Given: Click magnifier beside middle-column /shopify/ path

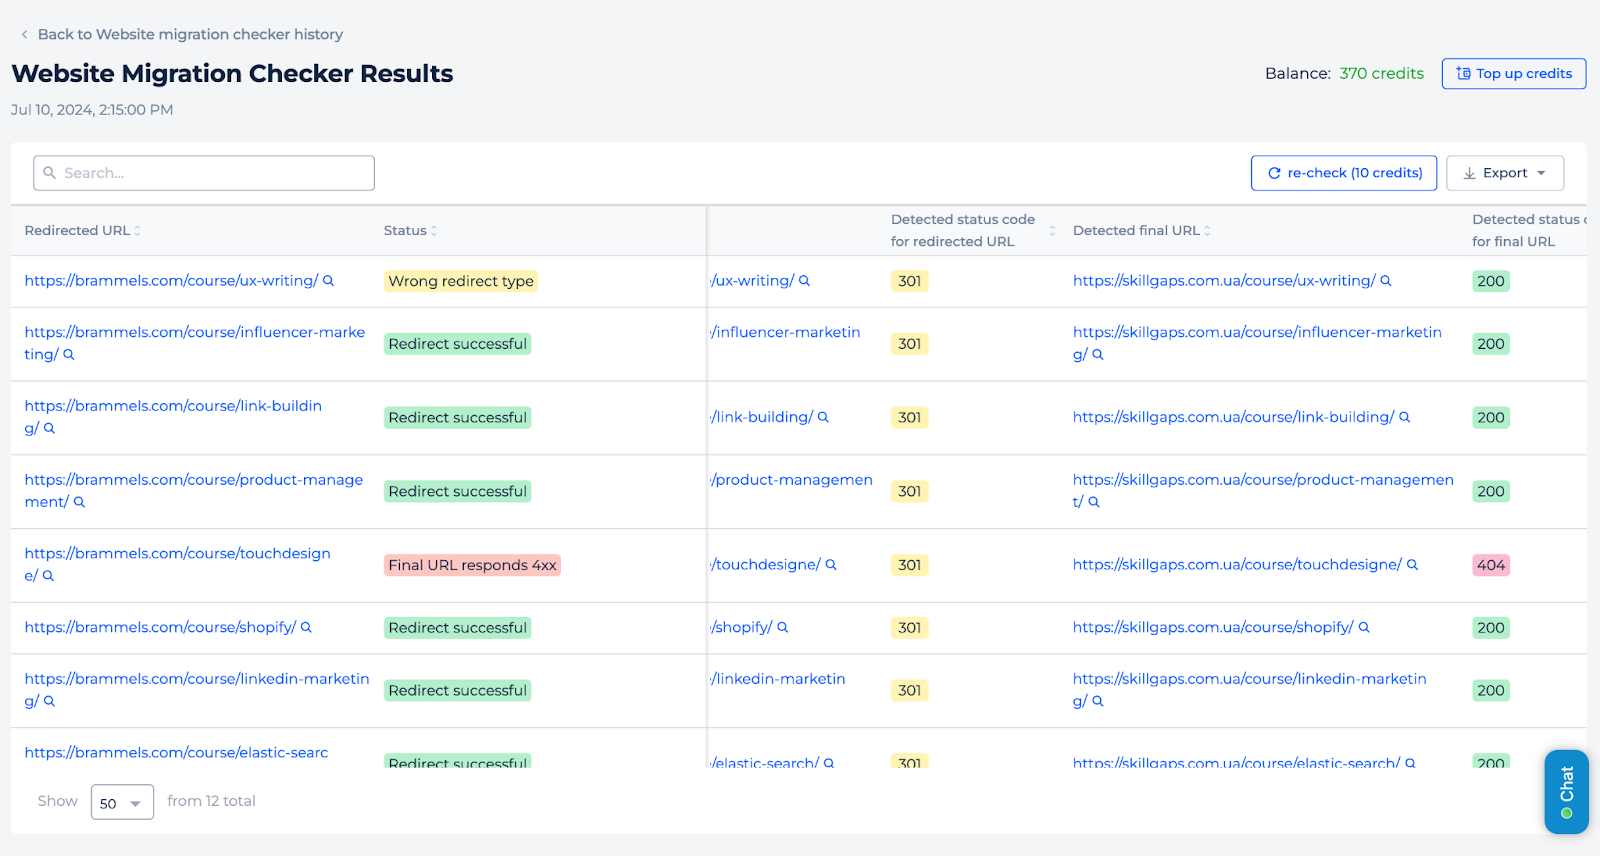Looking at the screenshot, I should [783, 627].
